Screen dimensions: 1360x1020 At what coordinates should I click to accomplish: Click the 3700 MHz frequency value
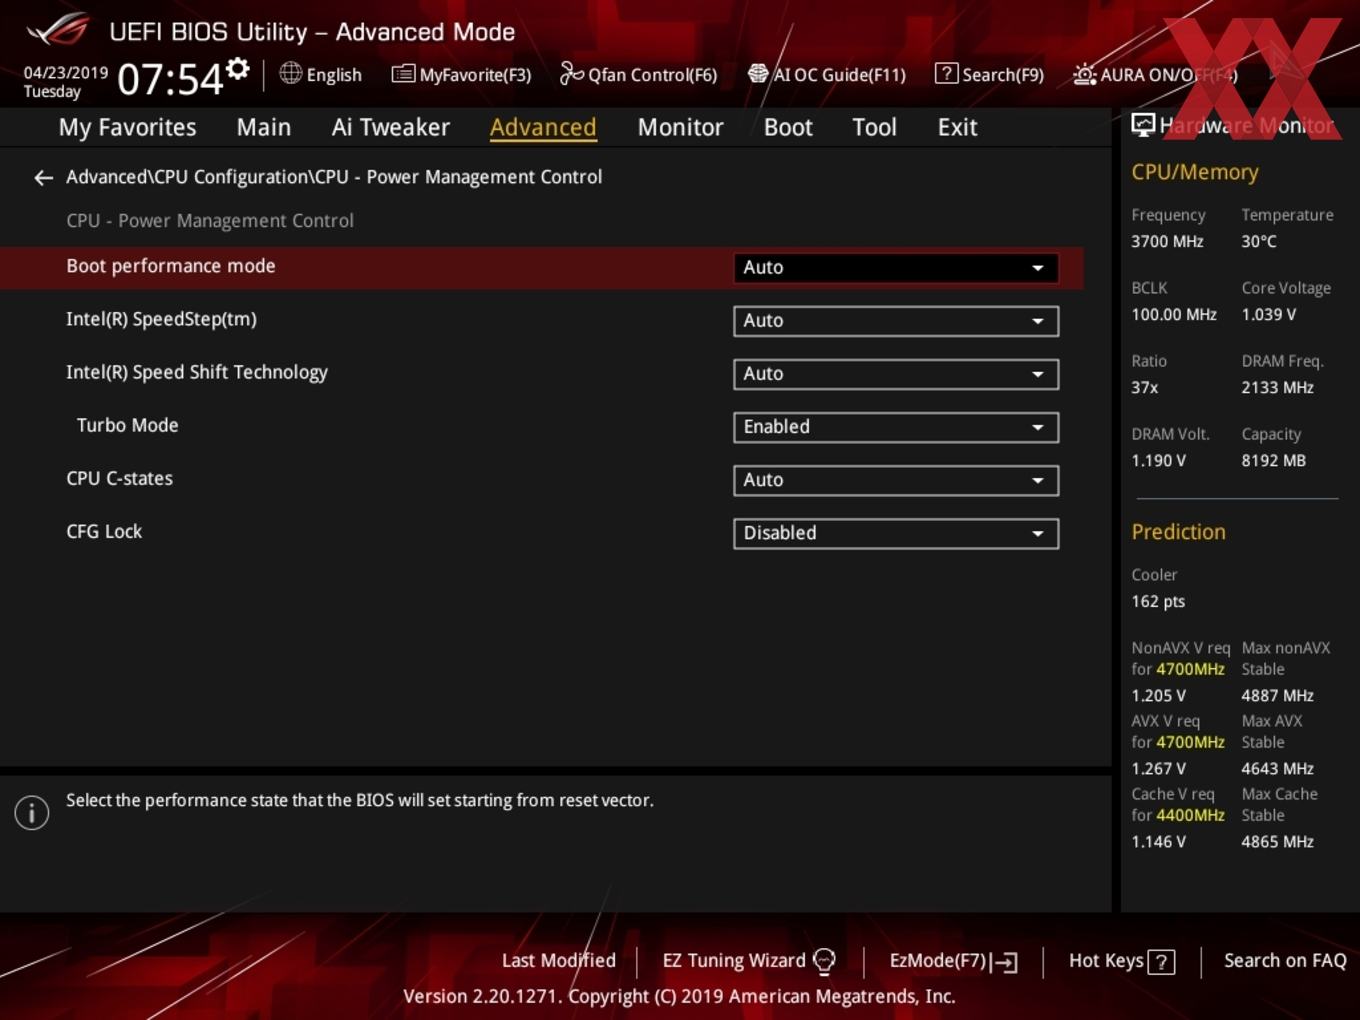pyautogui.click(x=1167, y=241)
